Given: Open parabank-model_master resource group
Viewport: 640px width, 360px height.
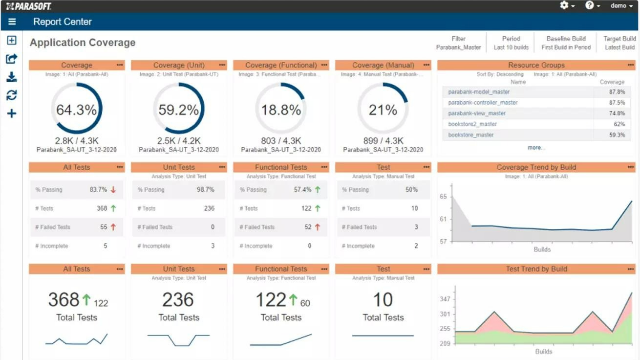Looking at the screenshot, I should 479,92.
